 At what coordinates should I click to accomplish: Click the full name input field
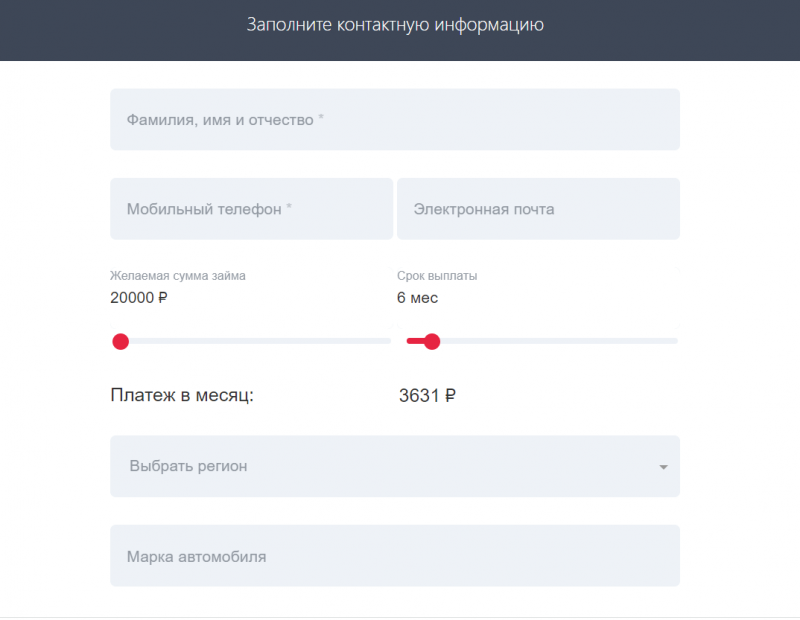click(x=394, y=119)
